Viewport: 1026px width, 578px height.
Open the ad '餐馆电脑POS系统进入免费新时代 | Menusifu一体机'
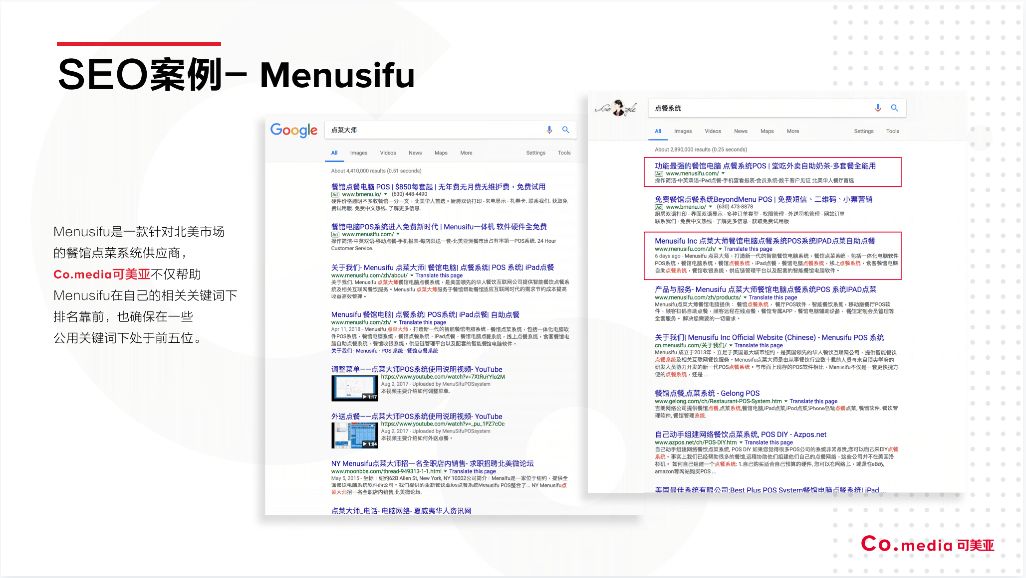coord(438,226)
